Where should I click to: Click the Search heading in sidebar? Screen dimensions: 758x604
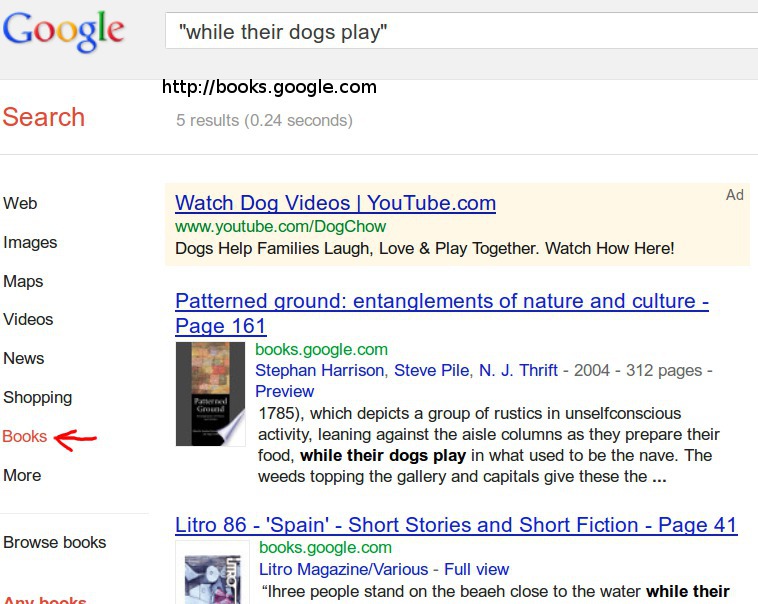[44, 117]
